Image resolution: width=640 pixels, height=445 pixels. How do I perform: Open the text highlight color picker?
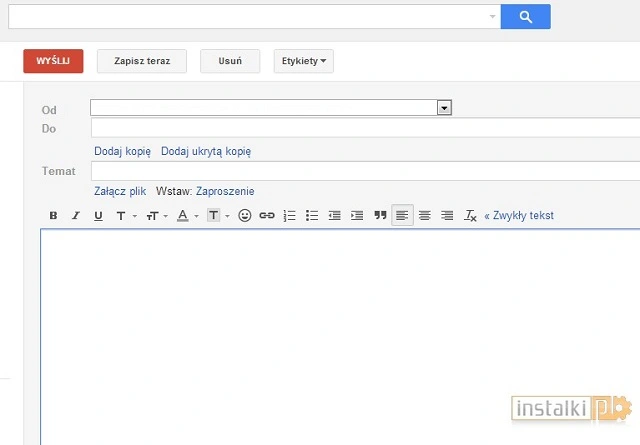213,215
